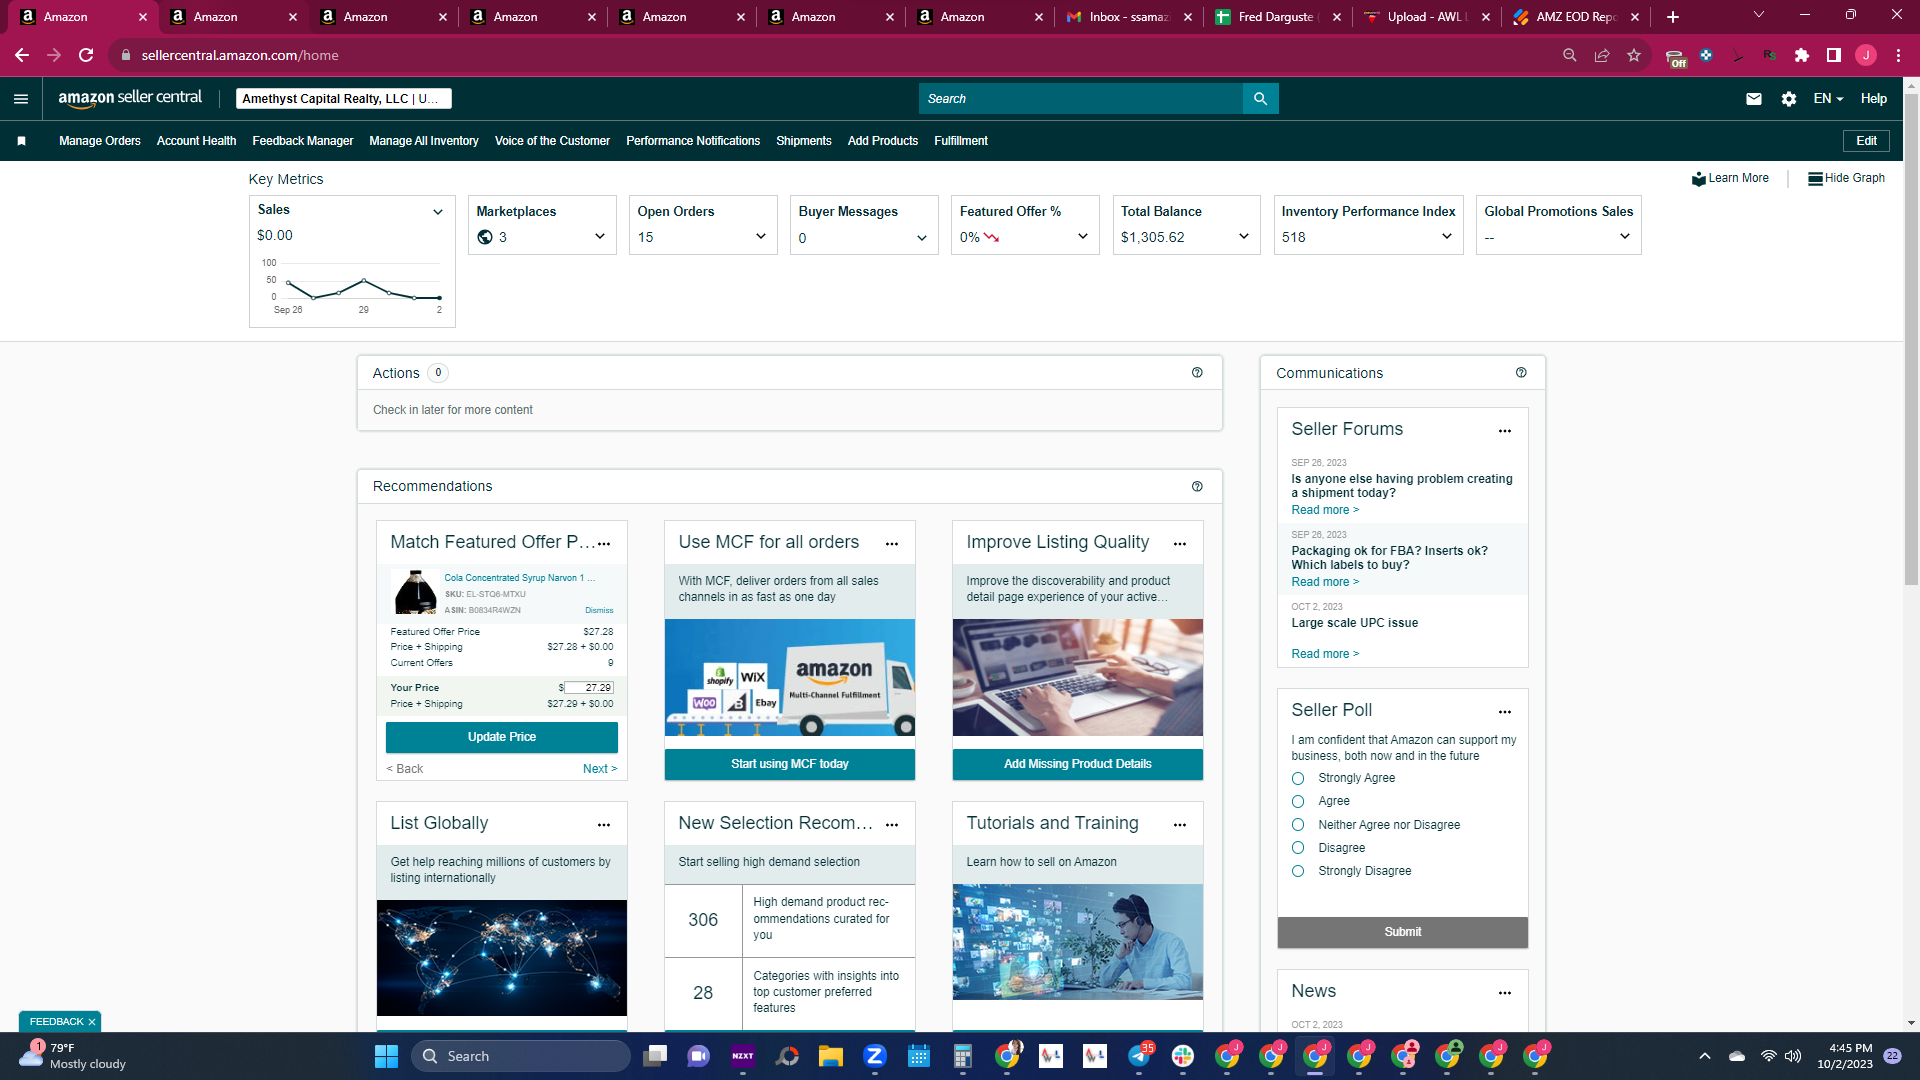This screenshot has width=1920, height=1080.
Task: Open Manage Orders menu
Action: click(x=100, y=141)
